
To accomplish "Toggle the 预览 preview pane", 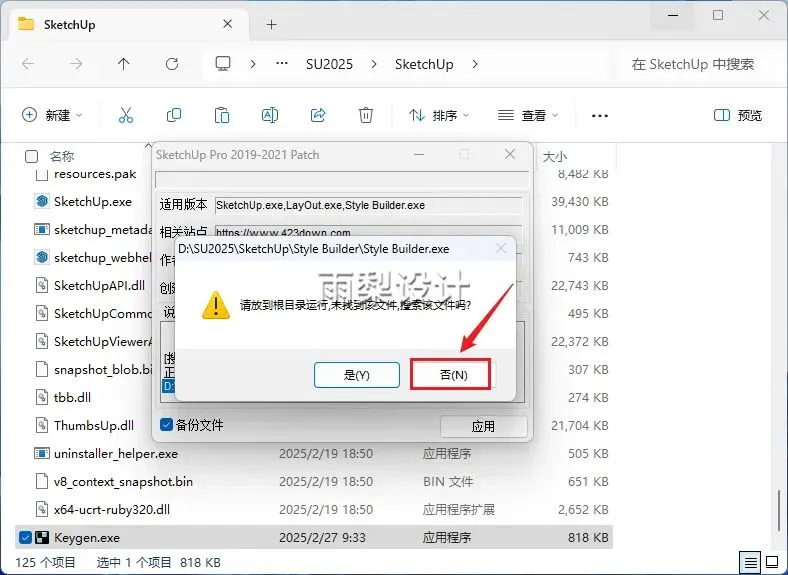I will tap(738, 115).
